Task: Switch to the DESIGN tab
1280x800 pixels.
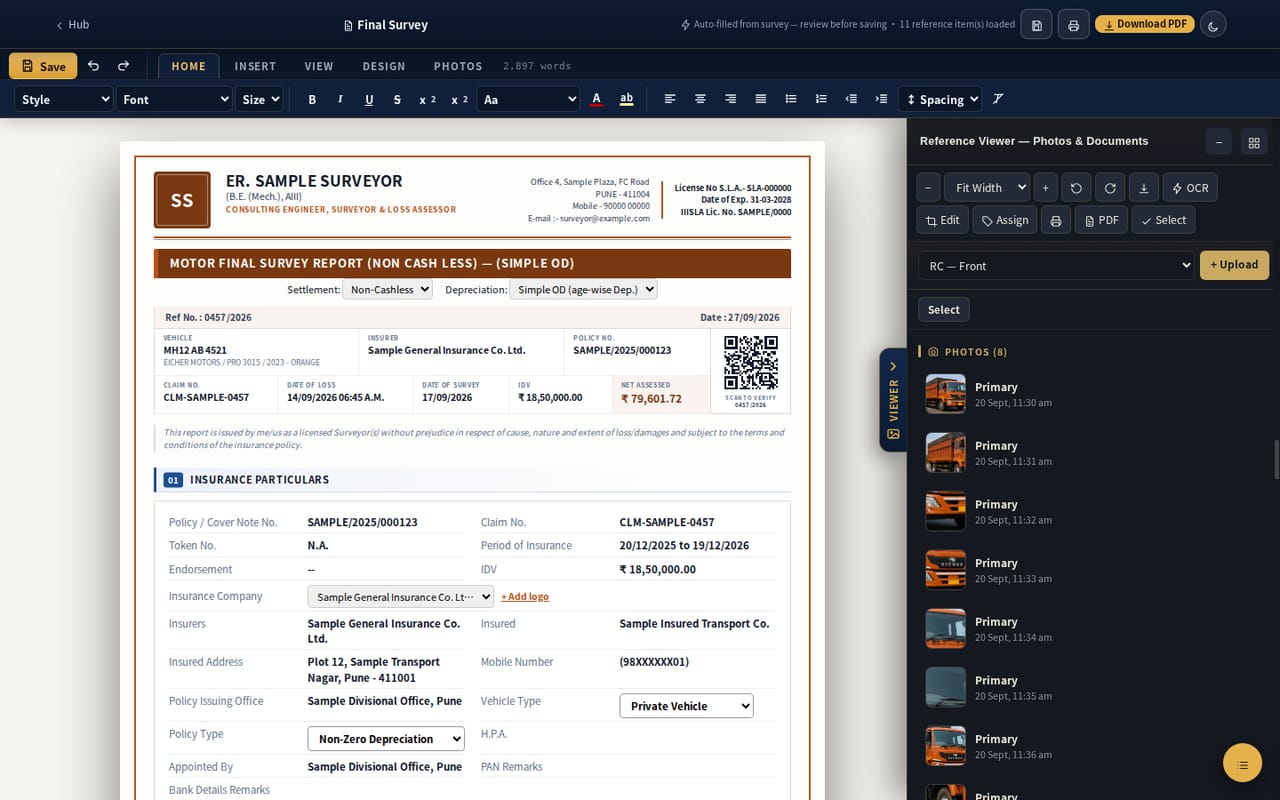Action: (384, 66)
